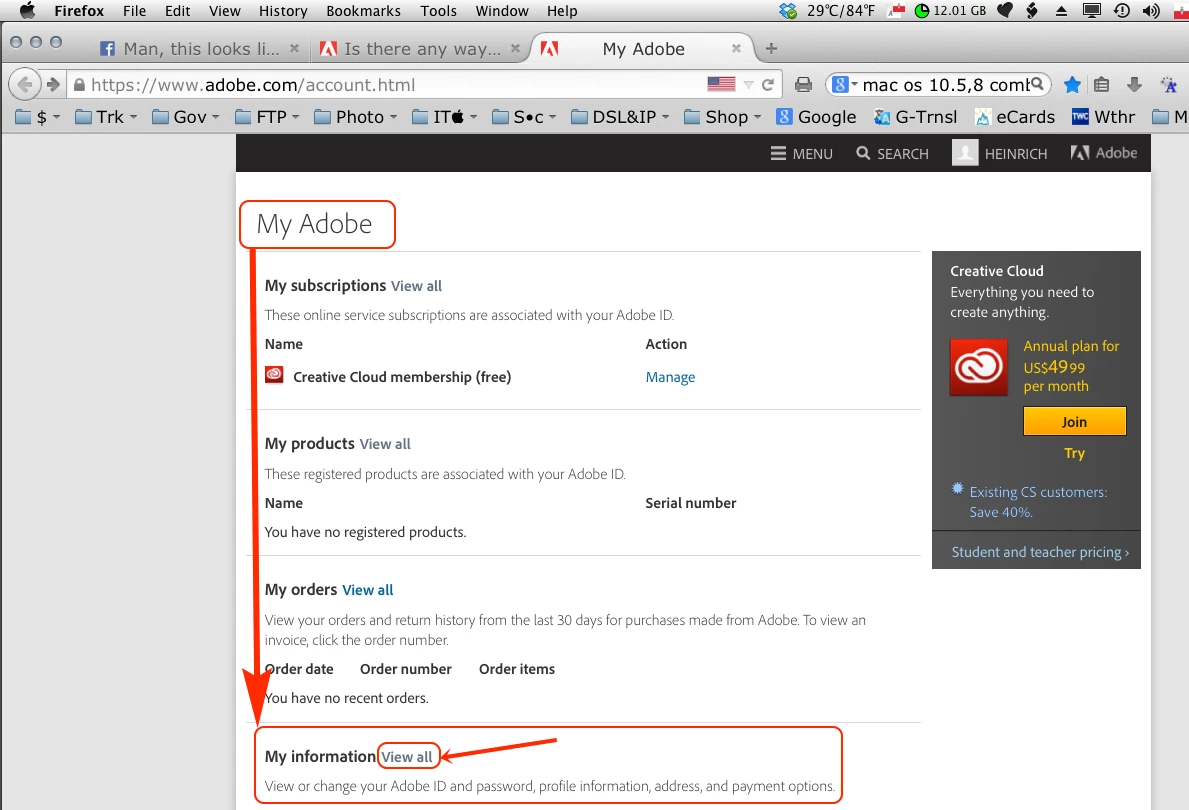The height and width of the screenshot is (810, 1189).
Task: Open the Apple menu
Action: (x=27, y=11)
